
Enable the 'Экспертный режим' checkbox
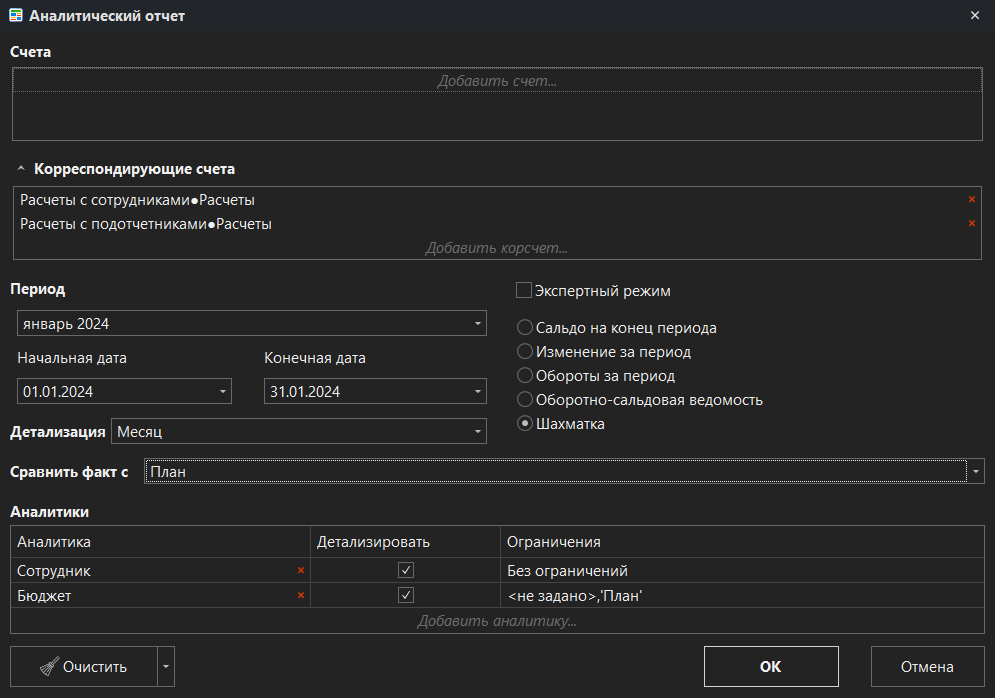[523, 290]
